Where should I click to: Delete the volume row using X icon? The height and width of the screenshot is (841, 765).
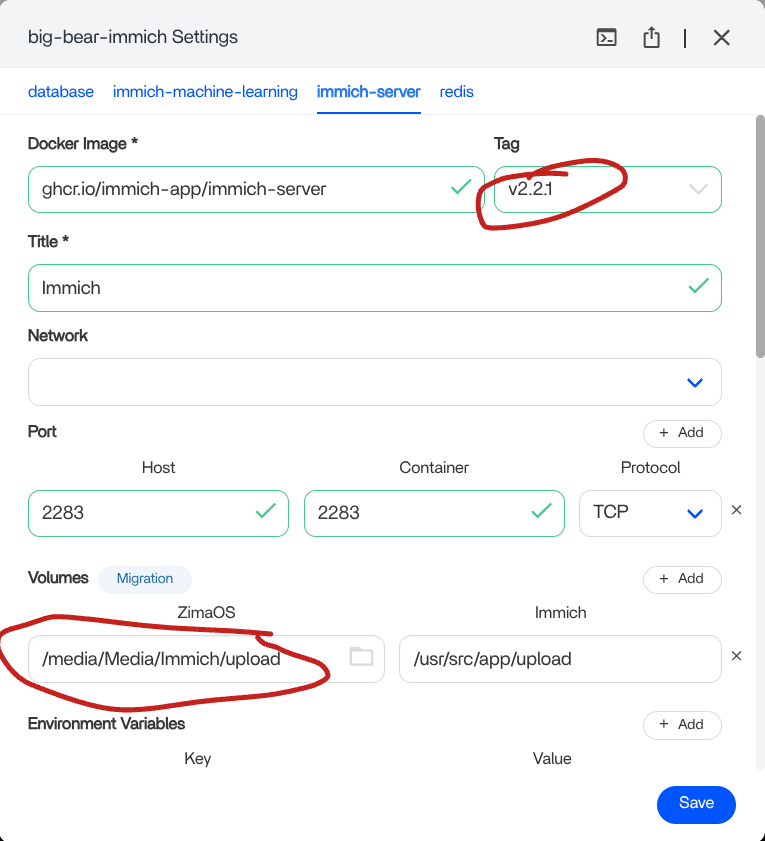pyautogui.click(x=737, y=657)
